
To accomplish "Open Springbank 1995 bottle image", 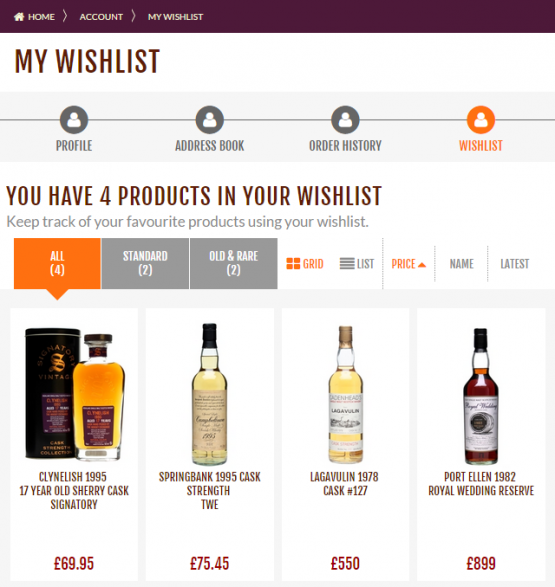I will (x=210, y=394).
